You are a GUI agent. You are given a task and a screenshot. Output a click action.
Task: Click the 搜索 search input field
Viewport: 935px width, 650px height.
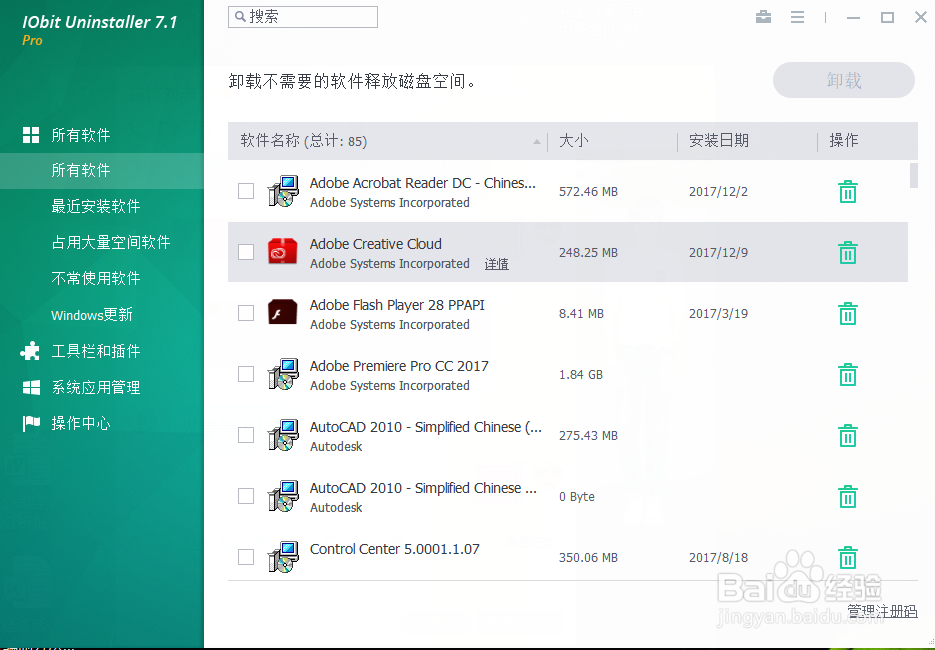[x=303, y=17]
